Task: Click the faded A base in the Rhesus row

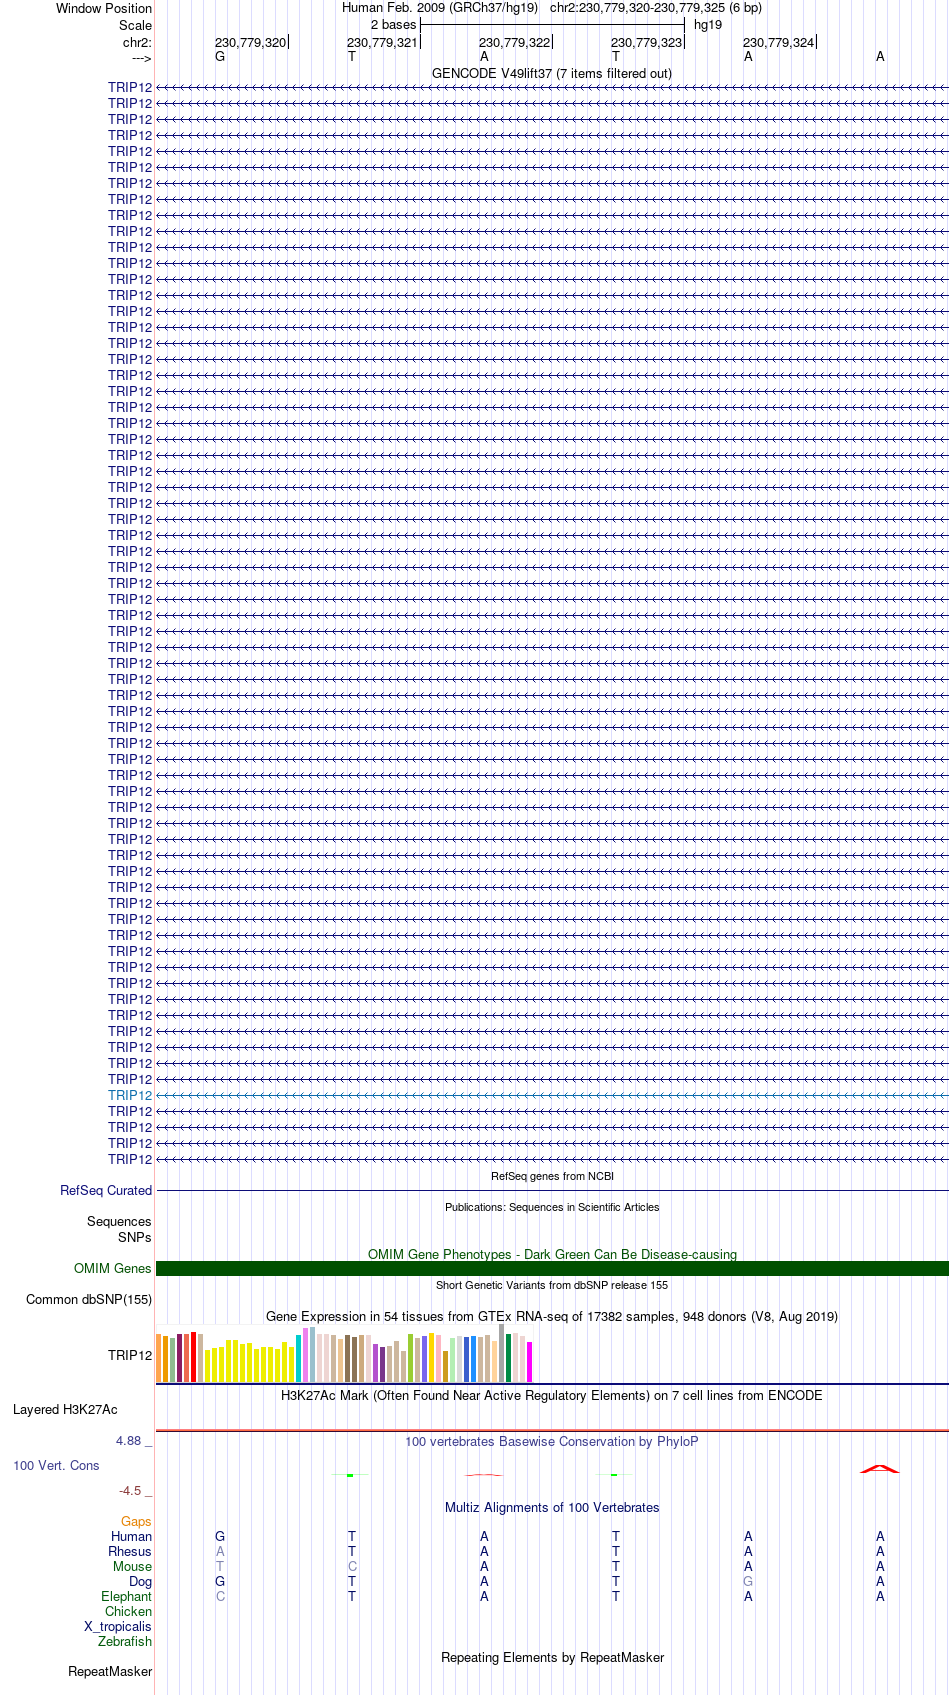Action: (220, 1551)
